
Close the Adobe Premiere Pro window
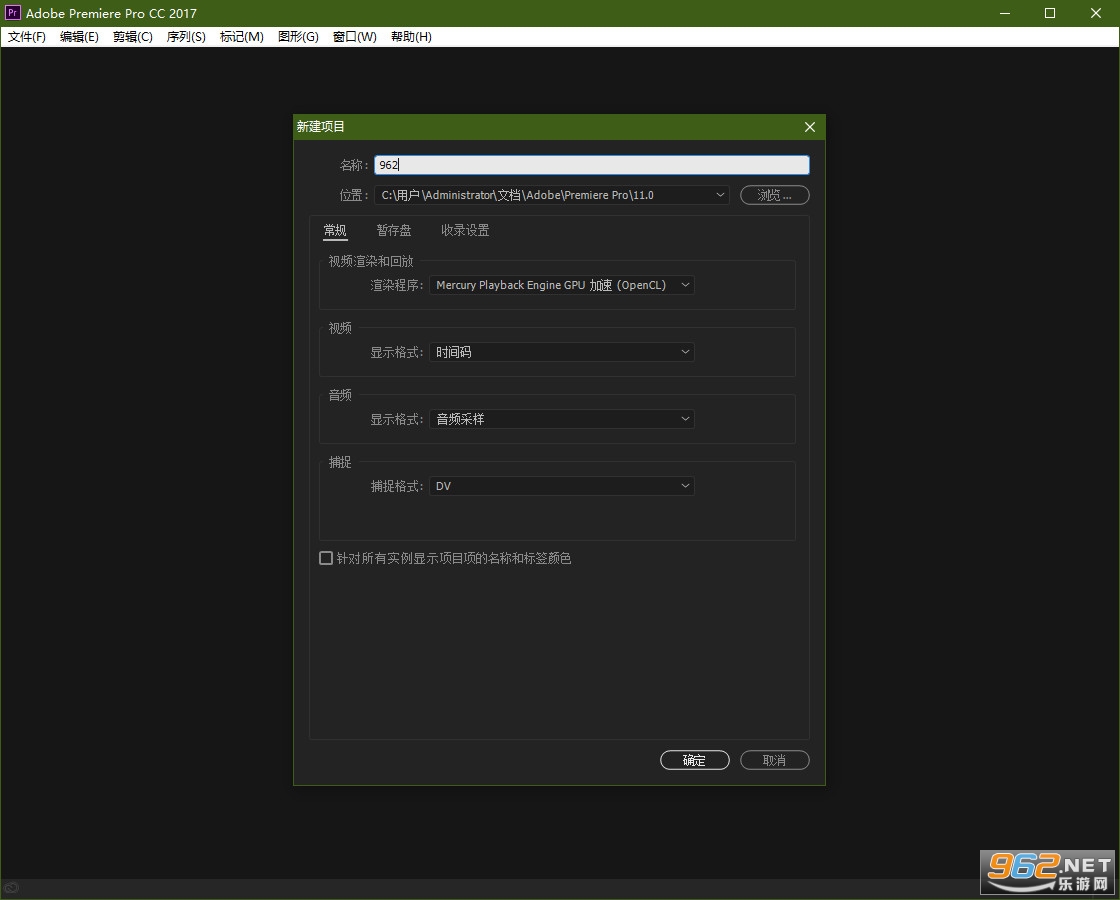pyautogui.click(x=1095, y=13)
